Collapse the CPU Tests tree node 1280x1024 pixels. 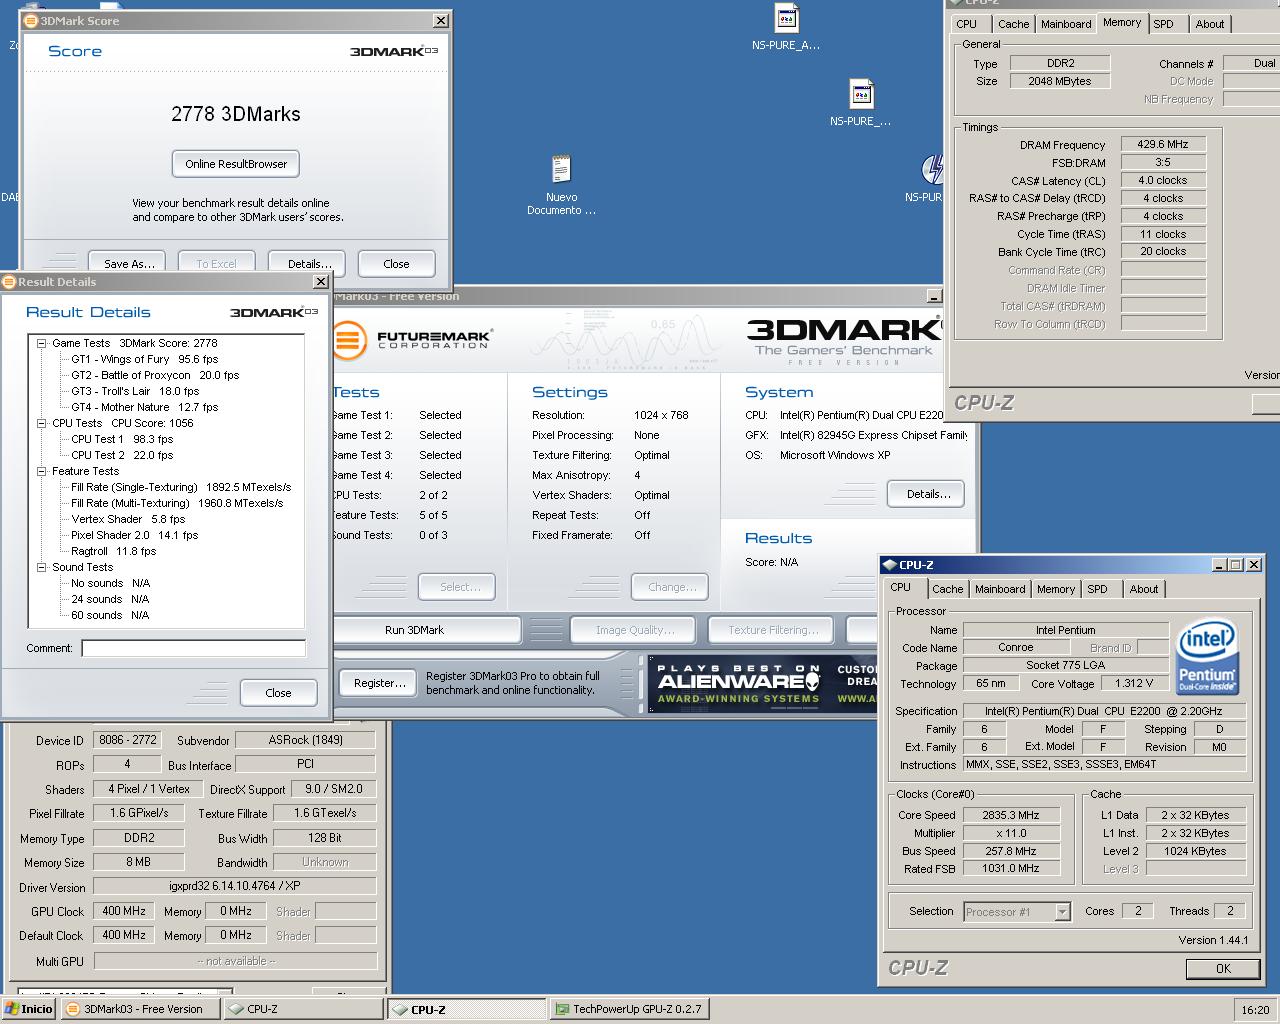coord(42,423)
